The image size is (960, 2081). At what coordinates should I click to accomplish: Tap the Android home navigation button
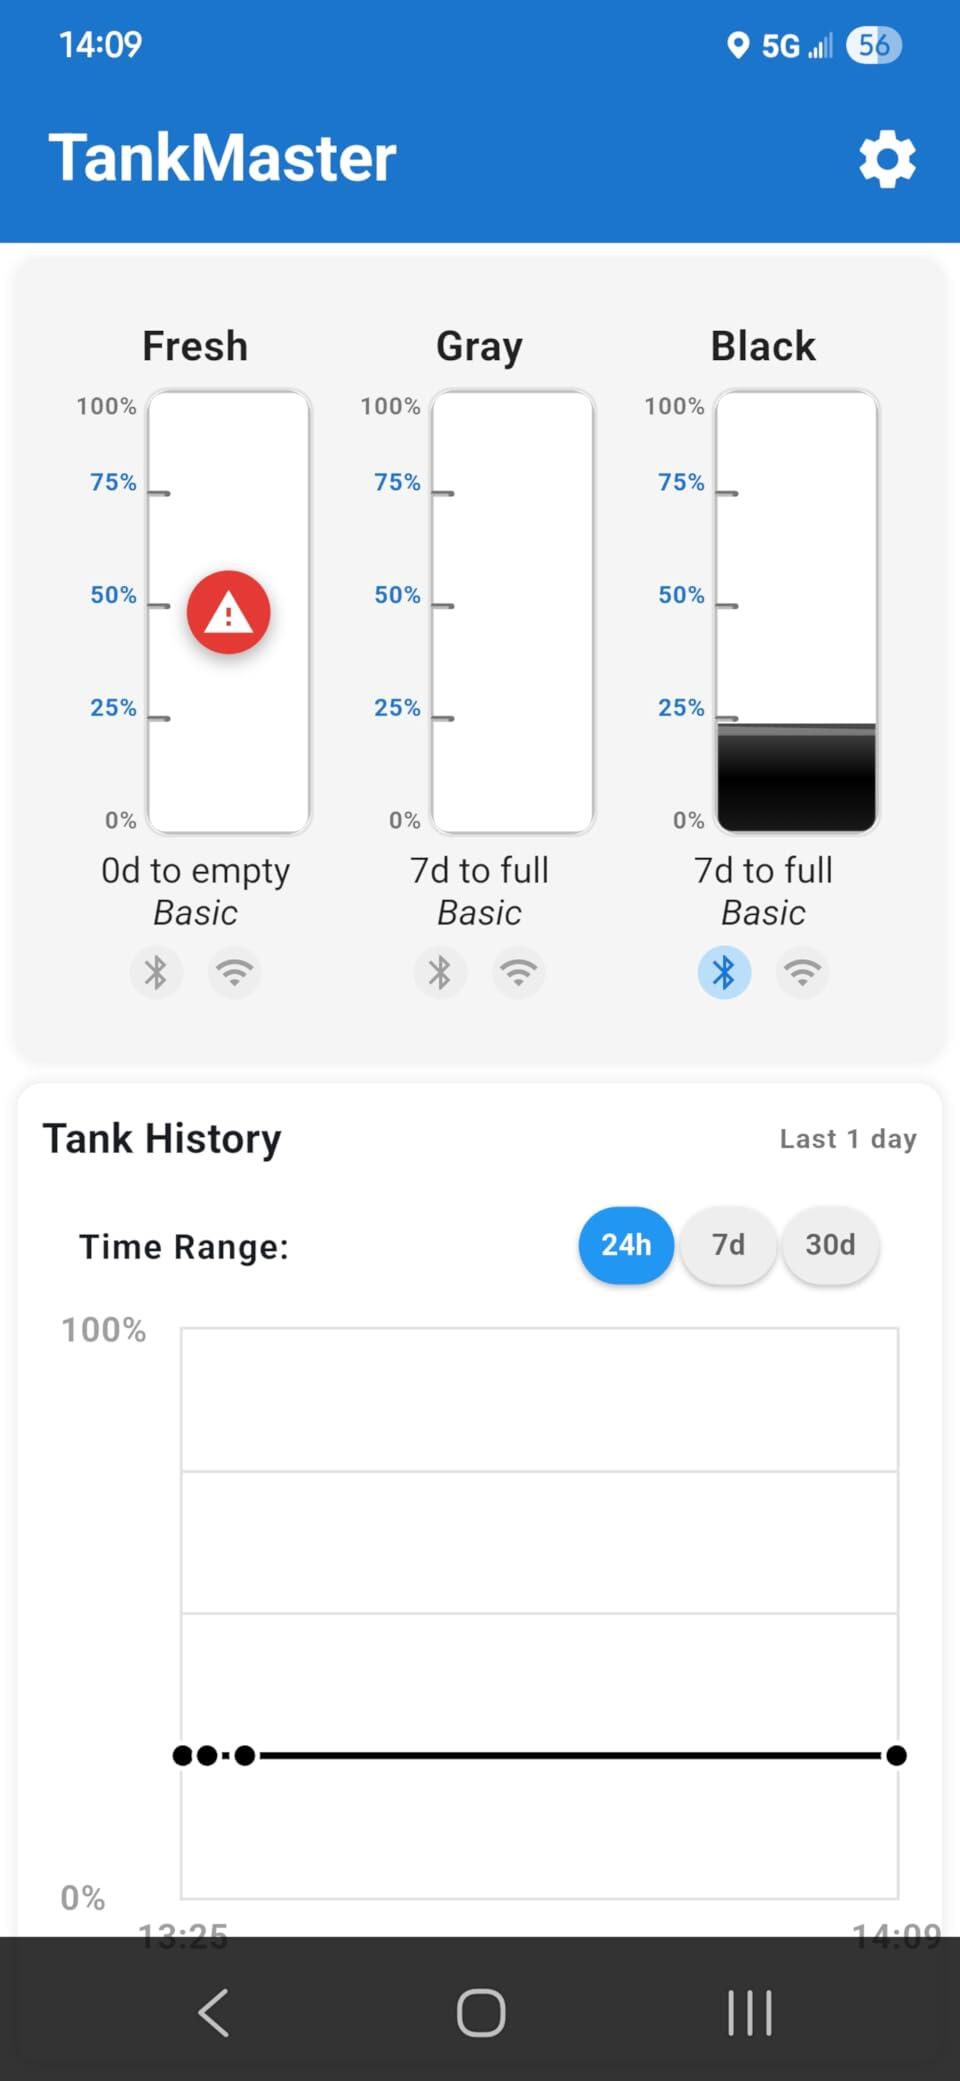pos(481,2012)
